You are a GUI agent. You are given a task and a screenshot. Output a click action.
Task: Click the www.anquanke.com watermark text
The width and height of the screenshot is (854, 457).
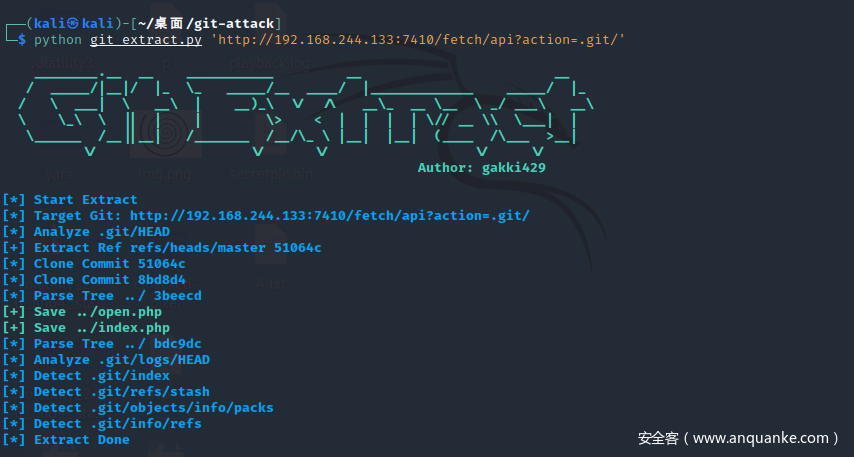[762, 438]
